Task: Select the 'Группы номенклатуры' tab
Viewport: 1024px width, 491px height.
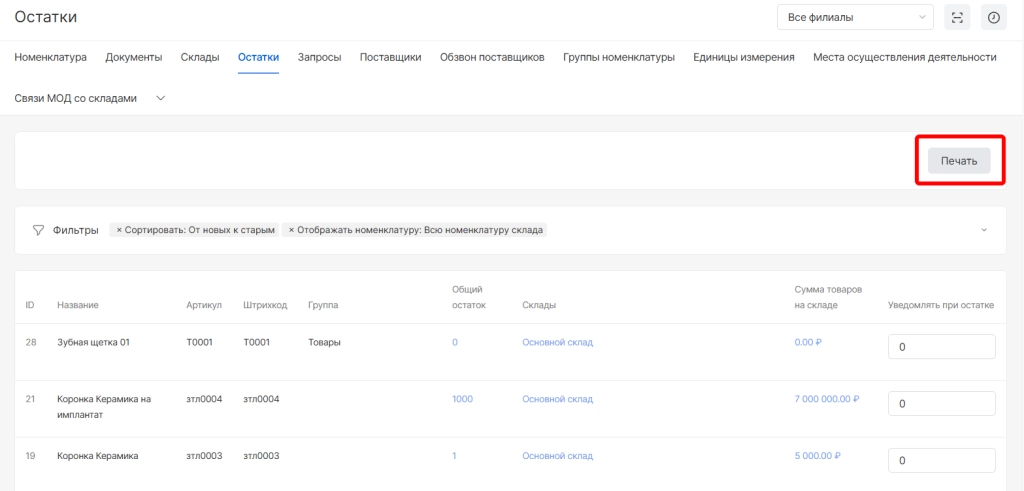Action: point(618,57)
